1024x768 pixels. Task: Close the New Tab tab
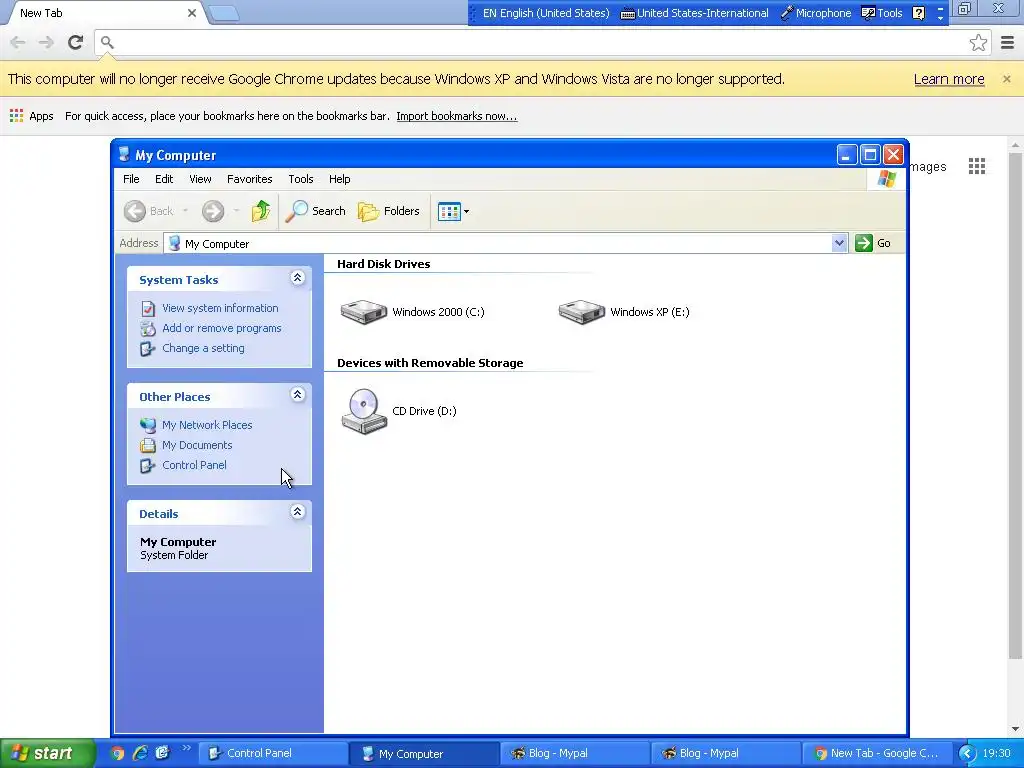click(x=192, y=13)
